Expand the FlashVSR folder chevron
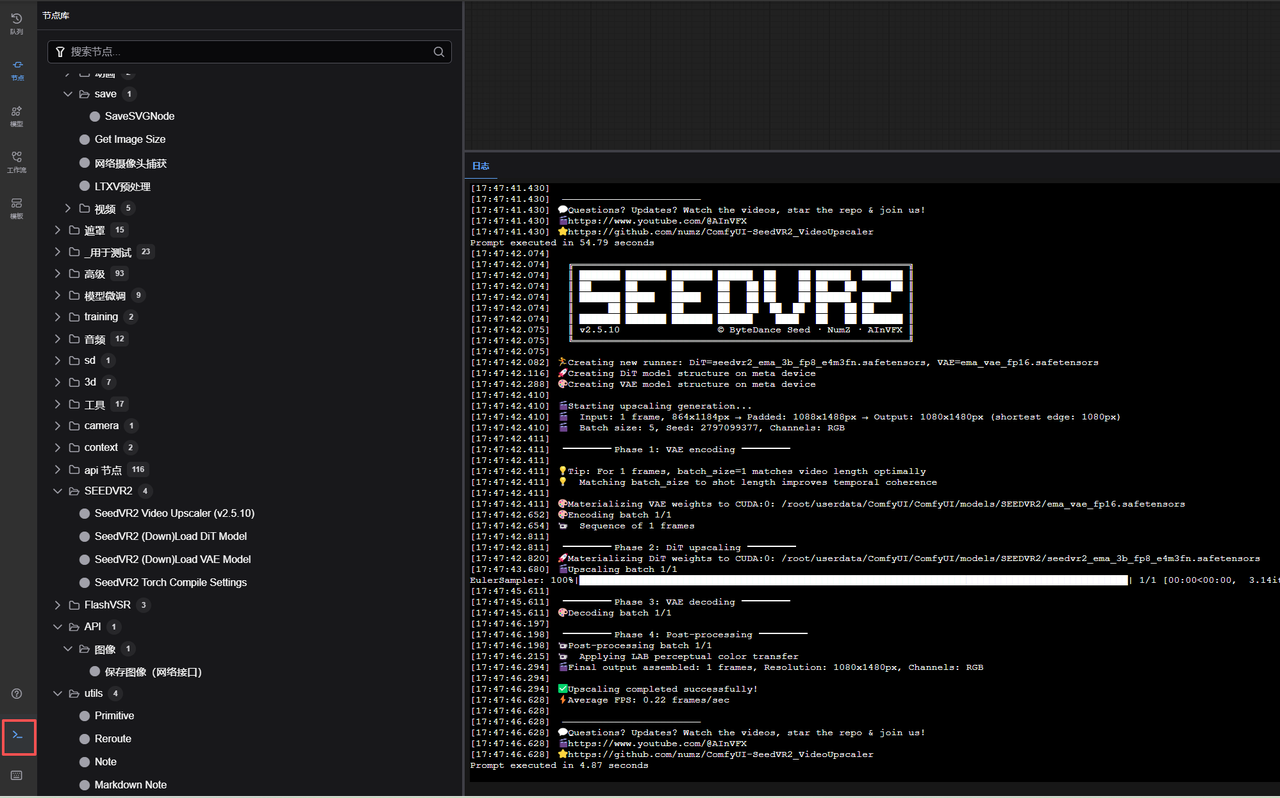 pos(58,605)
